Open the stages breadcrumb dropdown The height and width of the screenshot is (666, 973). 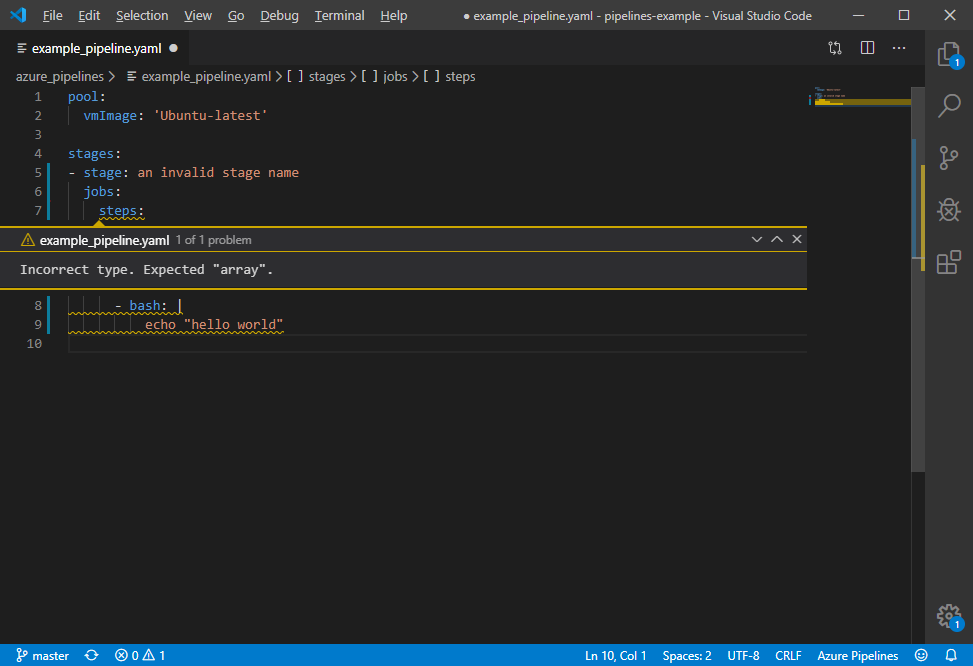click(326, 76)
